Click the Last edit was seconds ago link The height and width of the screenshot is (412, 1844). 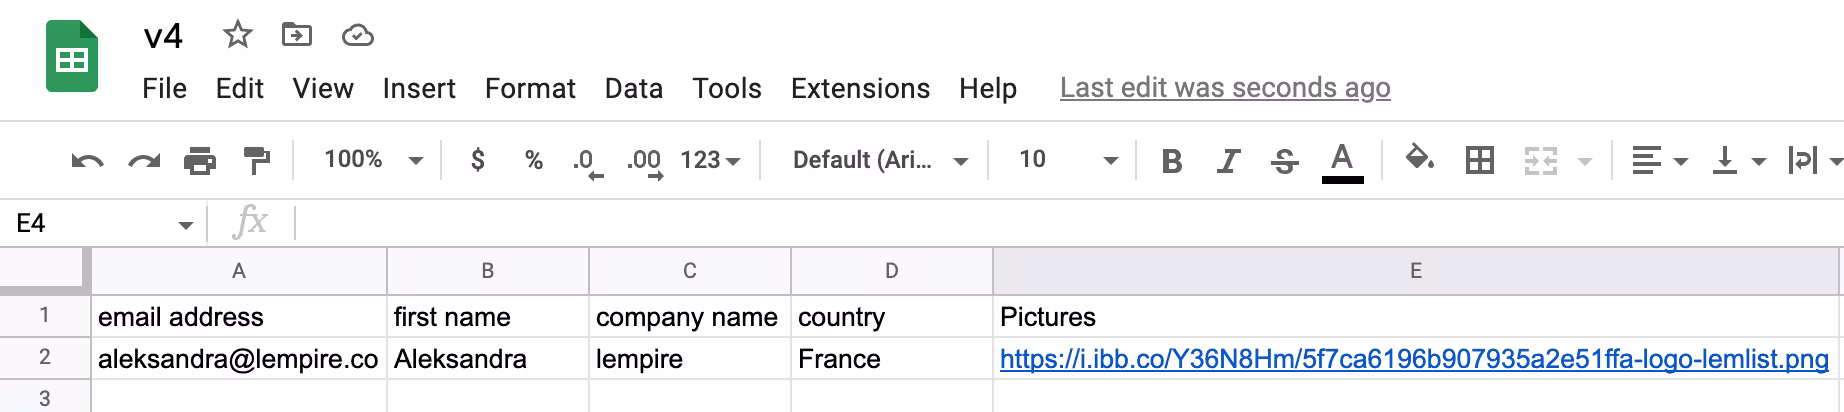click(x=1225, y=88)
